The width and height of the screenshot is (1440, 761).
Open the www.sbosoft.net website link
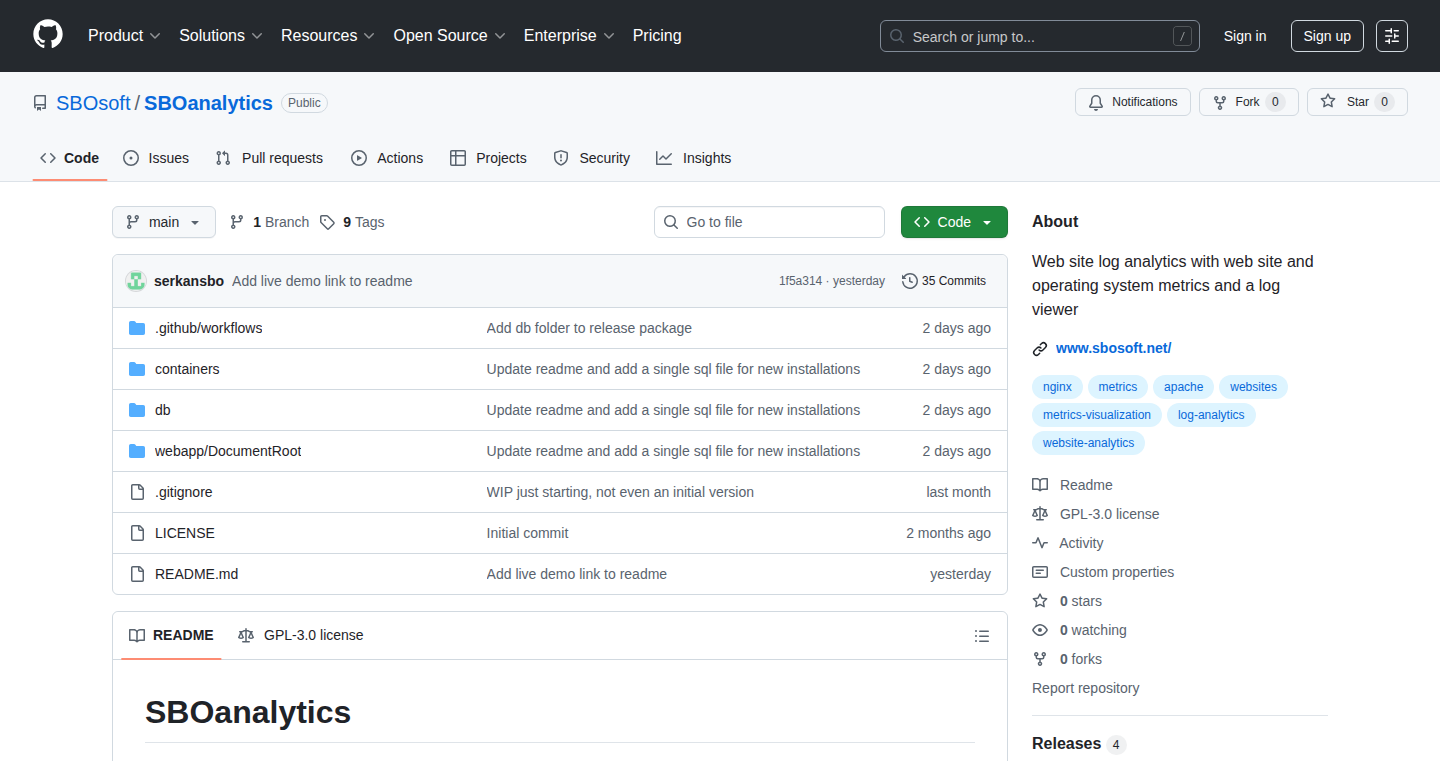coord(1113,348)
